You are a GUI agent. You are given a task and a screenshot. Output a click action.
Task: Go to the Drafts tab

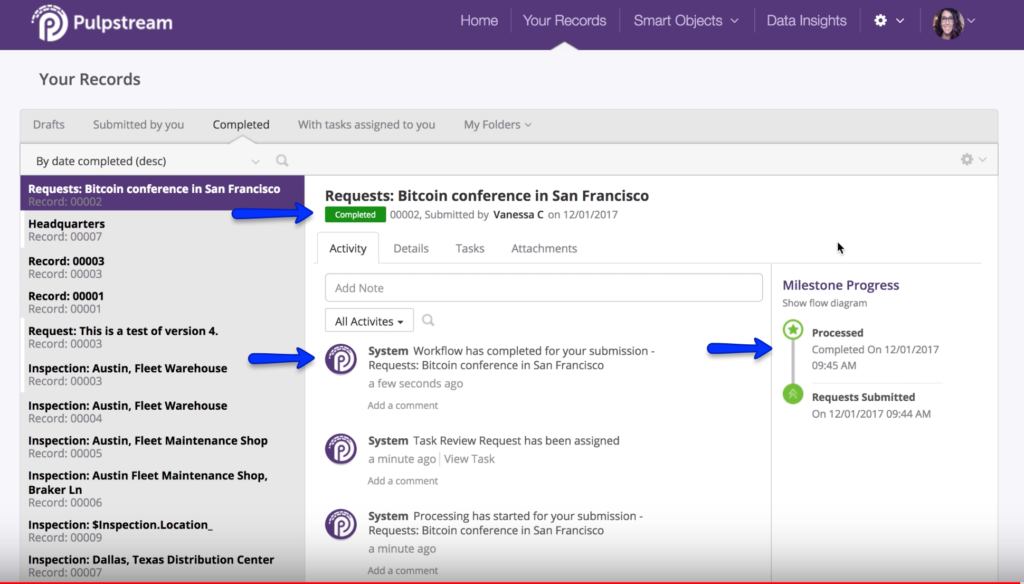pyautogui.click(x=49, y=125)
